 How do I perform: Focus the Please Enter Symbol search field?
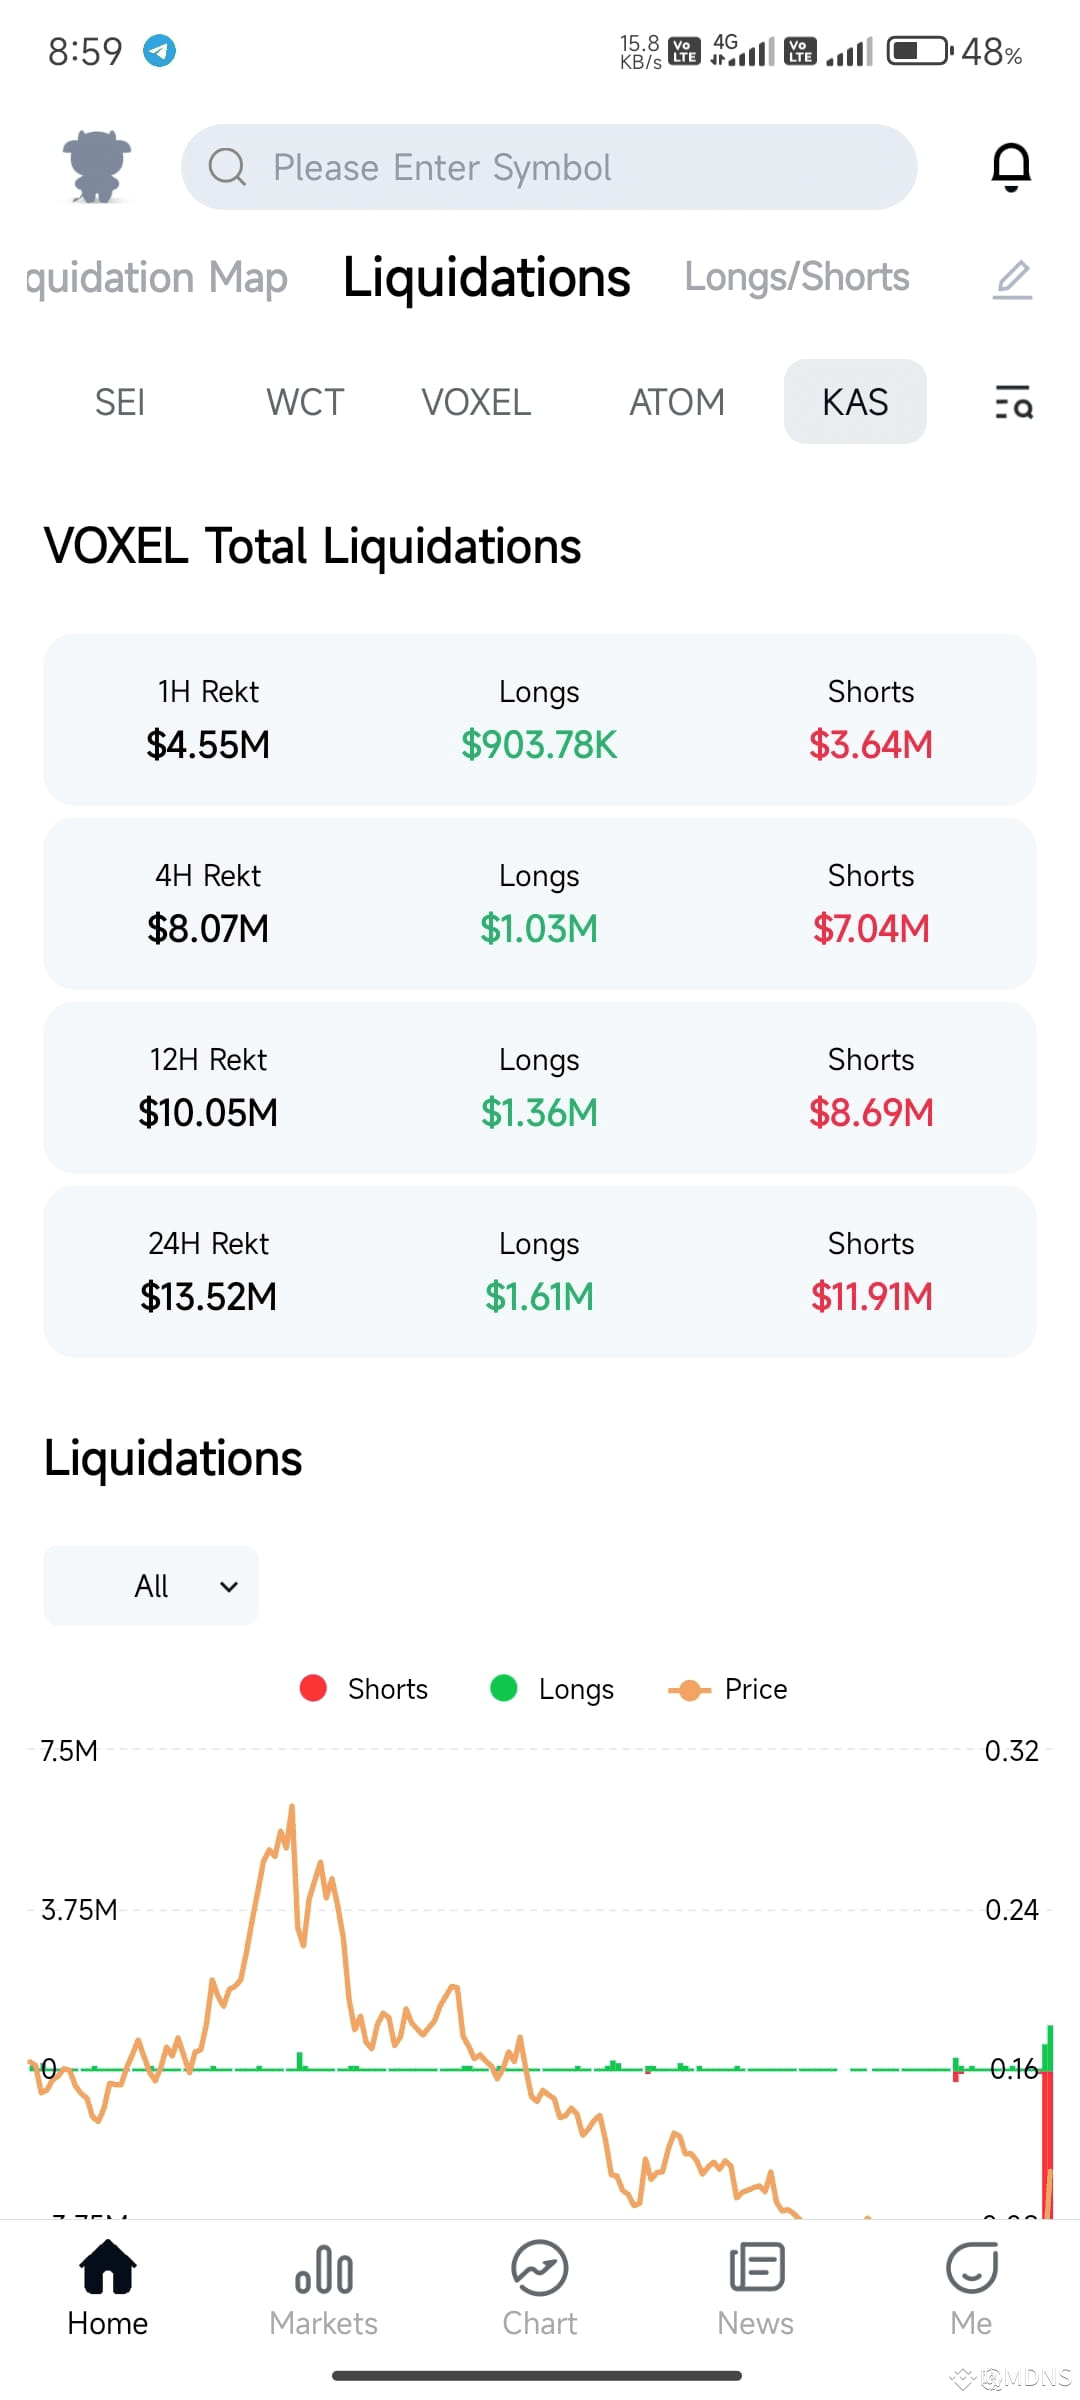[x=549, y=167]
